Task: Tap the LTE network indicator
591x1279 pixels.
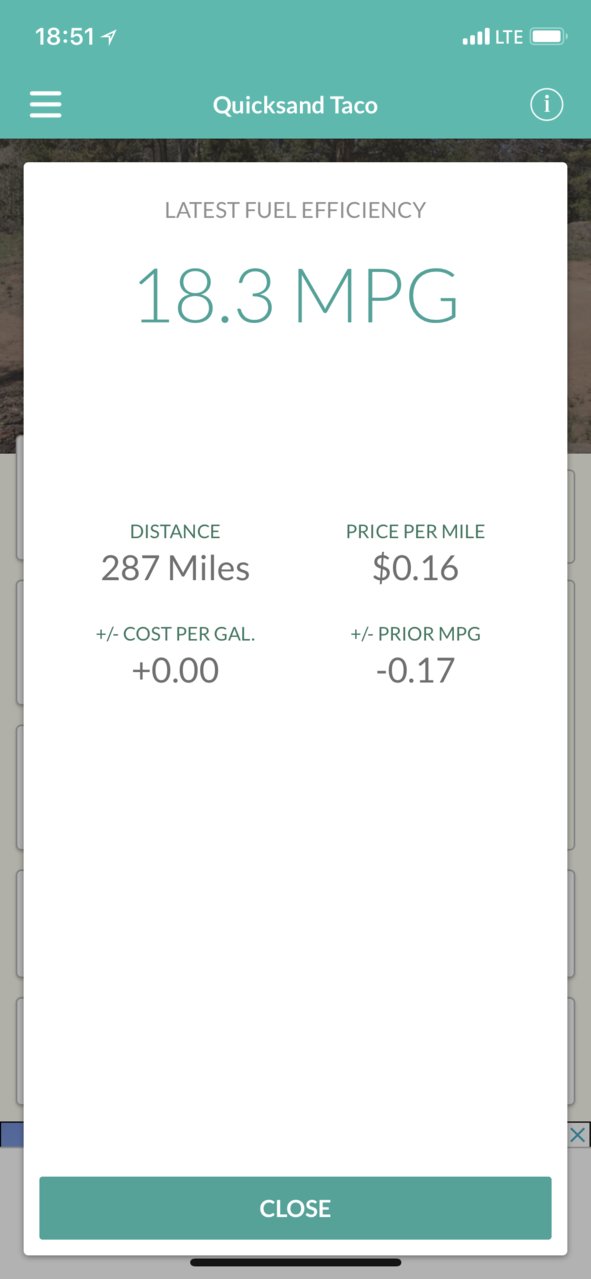Action: (x=509, y=37)
